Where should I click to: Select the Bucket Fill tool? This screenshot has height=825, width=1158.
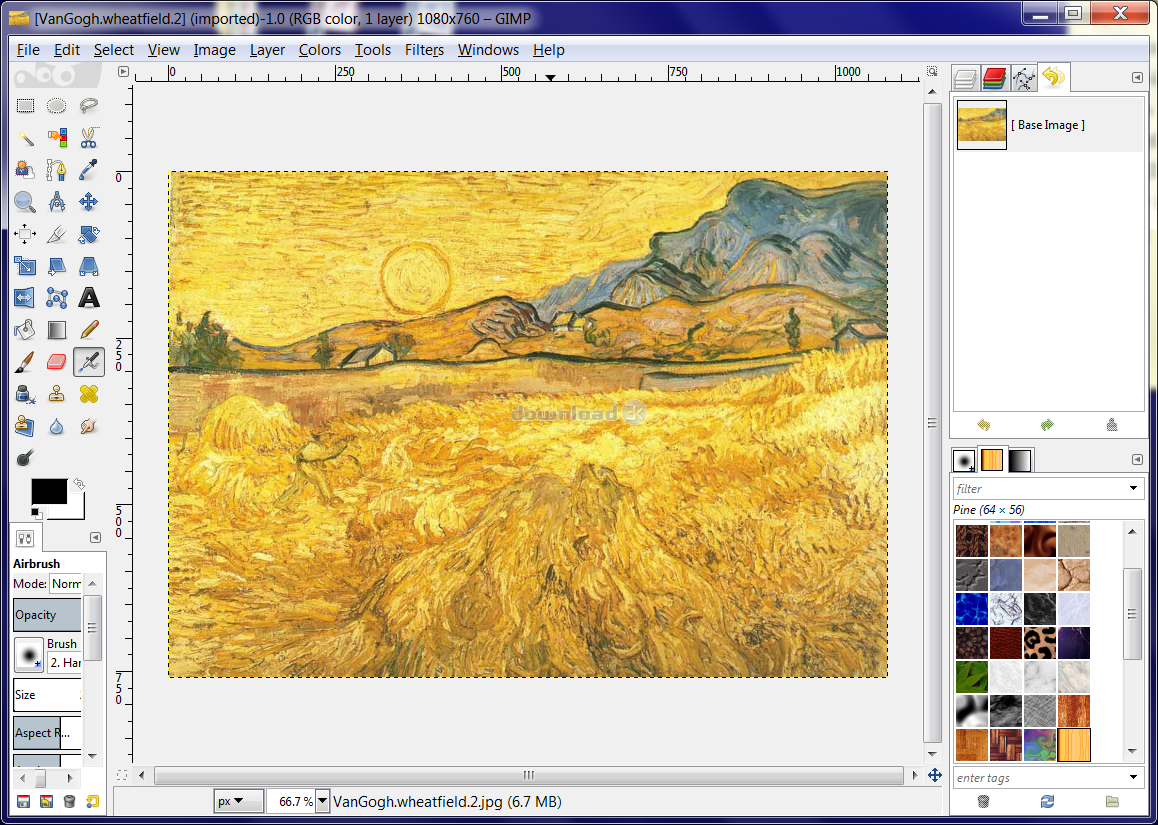pos(25,329)
